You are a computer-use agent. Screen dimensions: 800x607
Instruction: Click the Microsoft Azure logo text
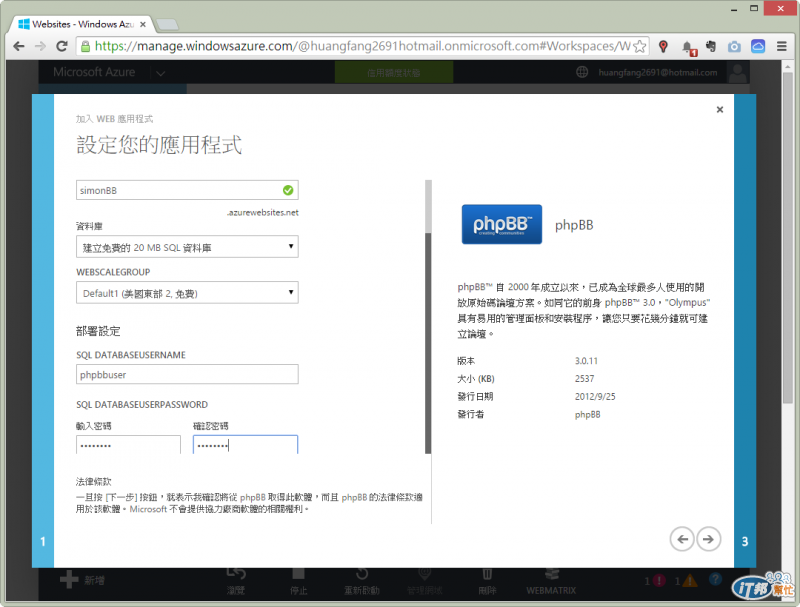coord(94,72)
